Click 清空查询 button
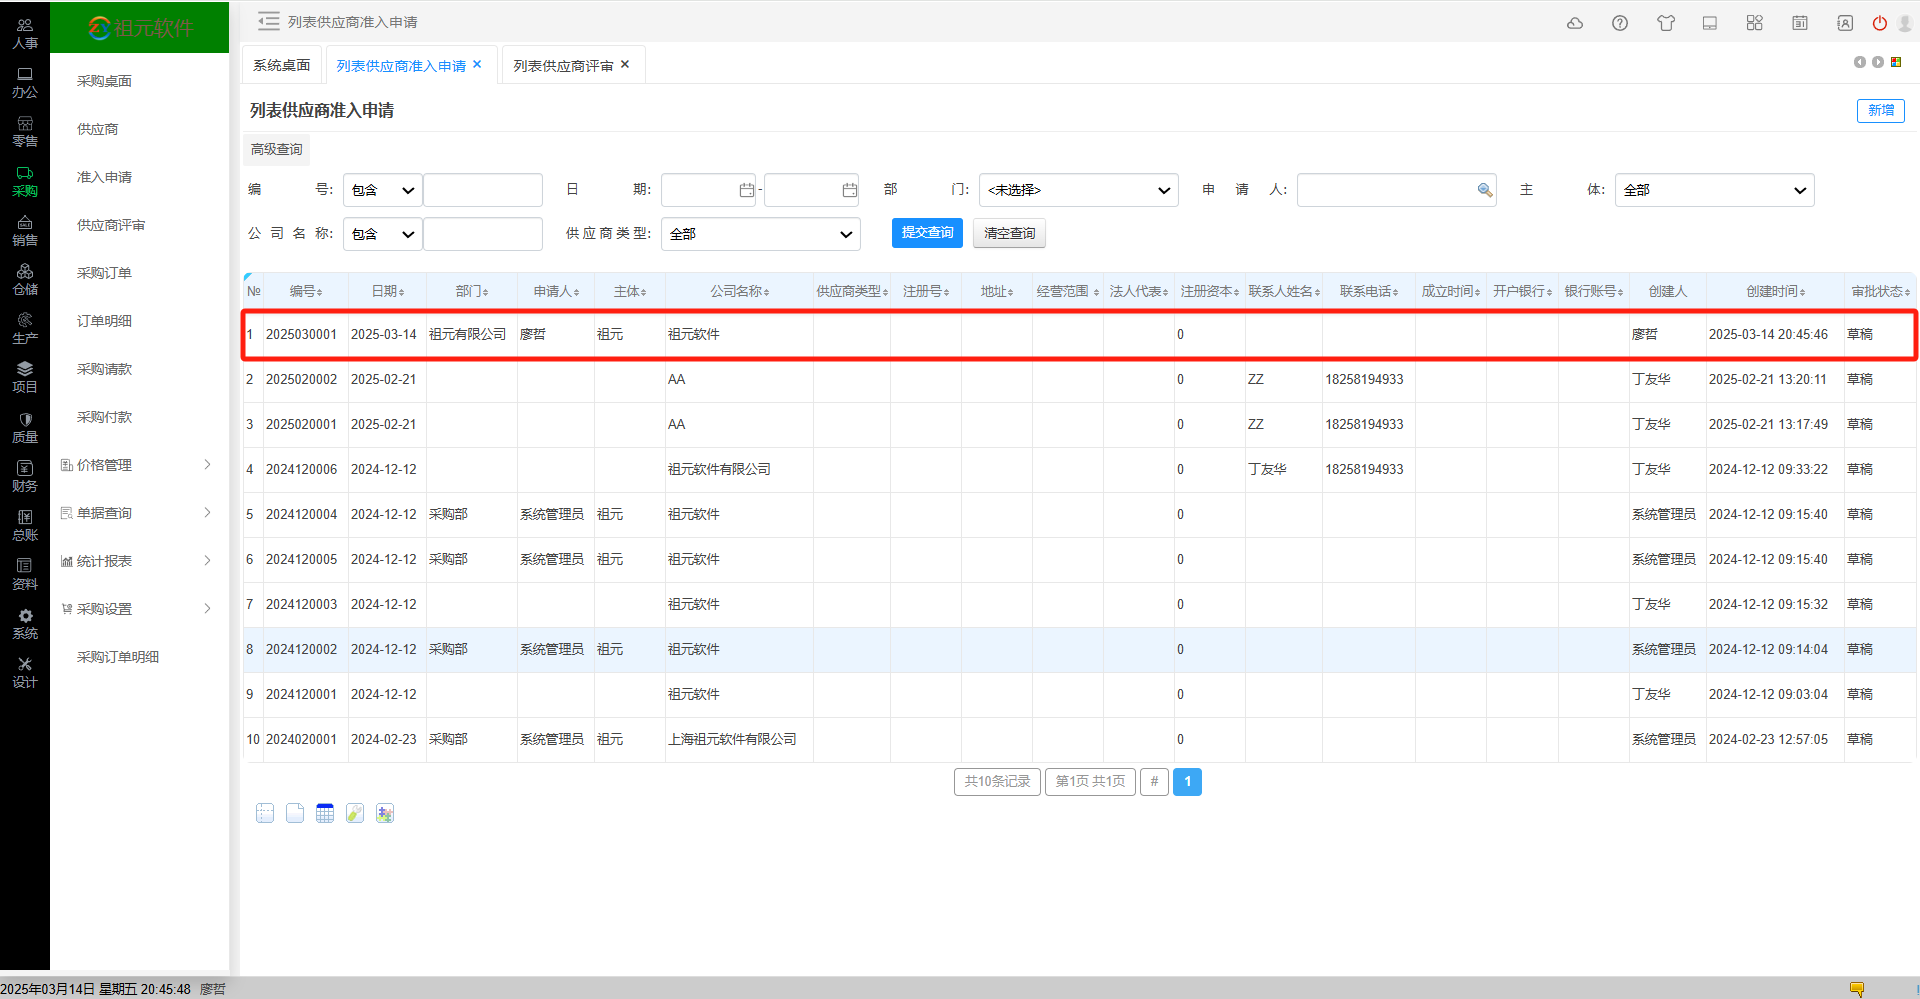The width and height of the screenshot is (1920, 999). (x=1010, y=233)
